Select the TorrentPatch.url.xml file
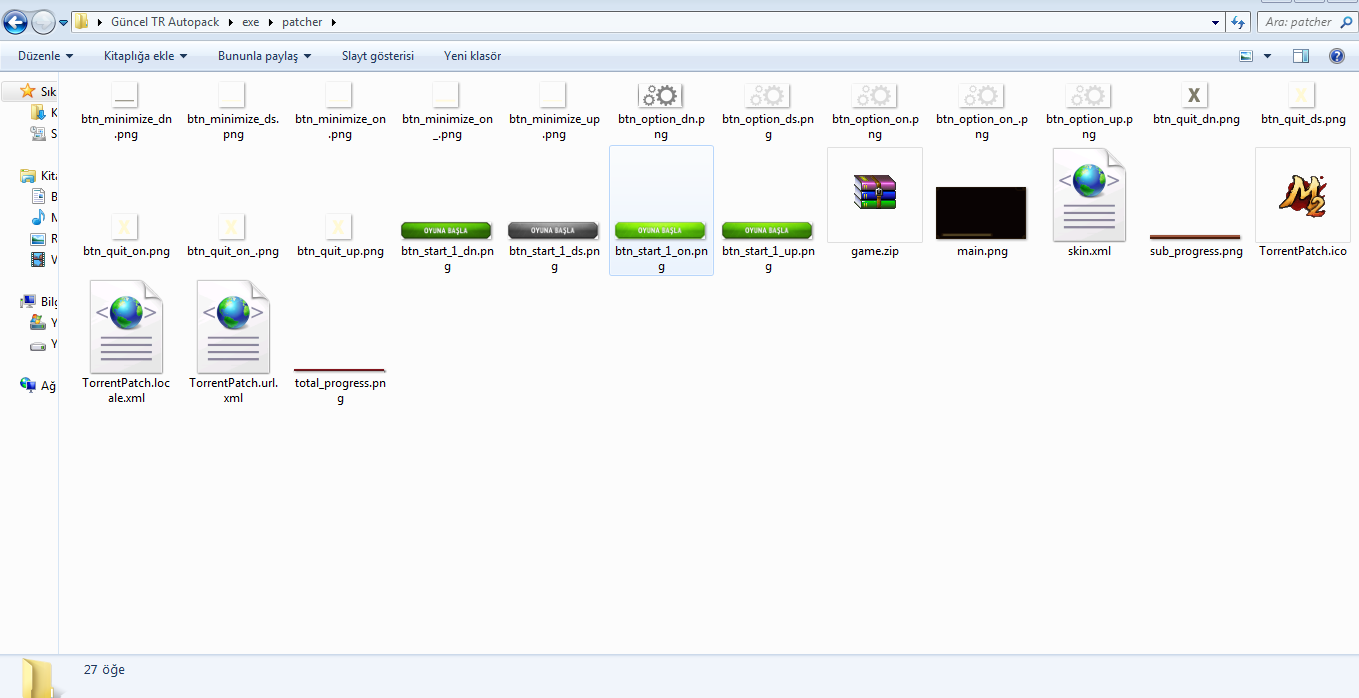Viewport: 1359px width, 698px height. pyautogui.click(x=233, y=326)
